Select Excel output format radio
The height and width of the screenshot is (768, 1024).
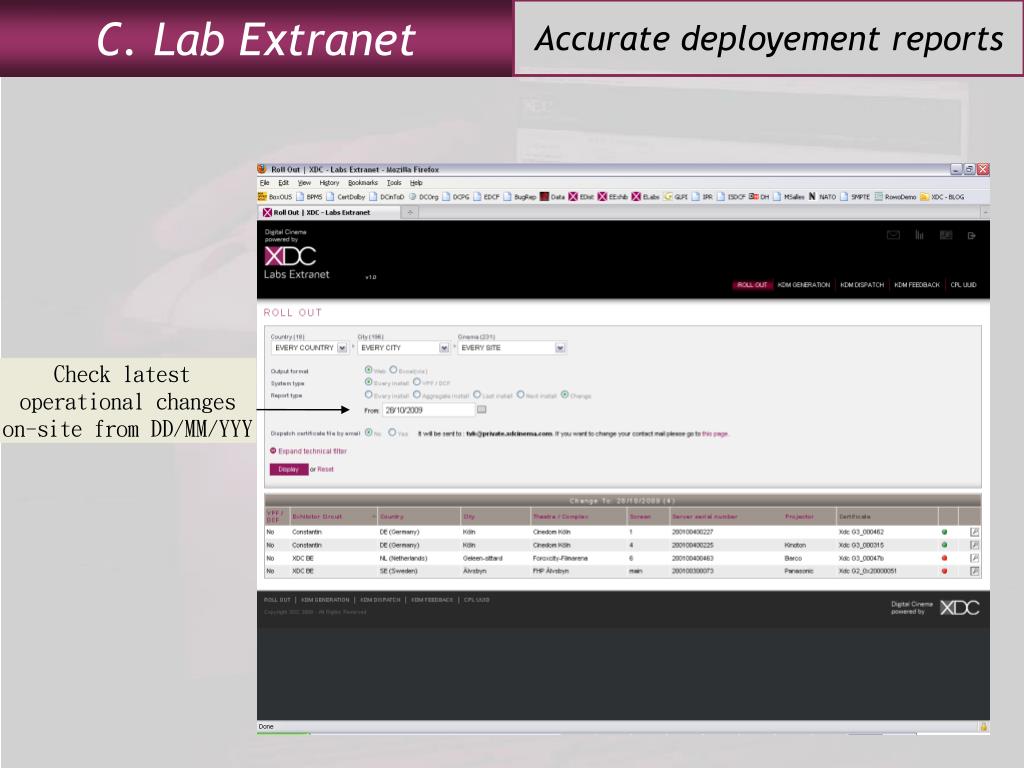[x=393, y=370]
